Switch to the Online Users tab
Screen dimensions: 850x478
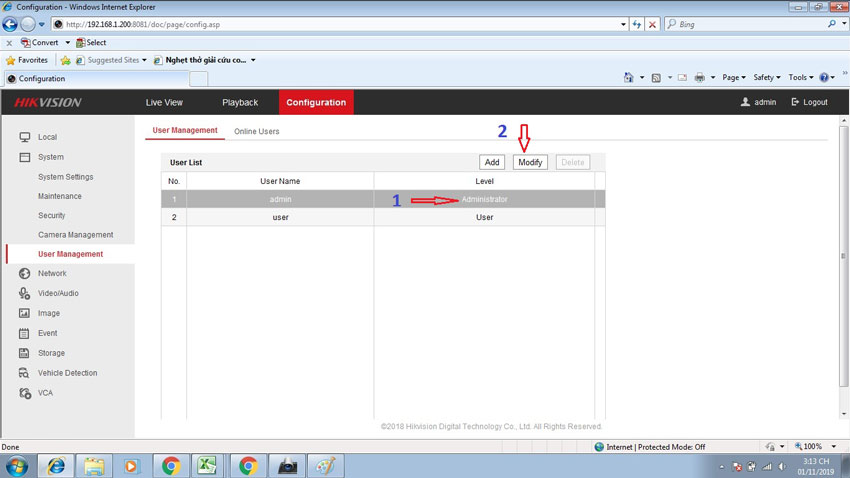(257, 131)
